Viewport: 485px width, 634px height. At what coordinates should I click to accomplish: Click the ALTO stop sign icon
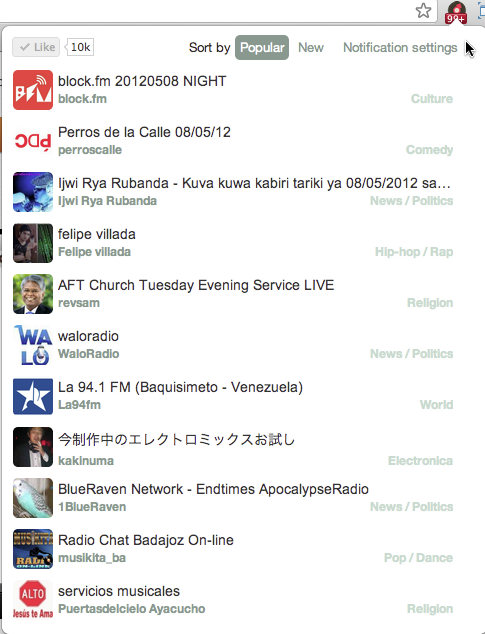pyautogui.click(x=33, y=600)
